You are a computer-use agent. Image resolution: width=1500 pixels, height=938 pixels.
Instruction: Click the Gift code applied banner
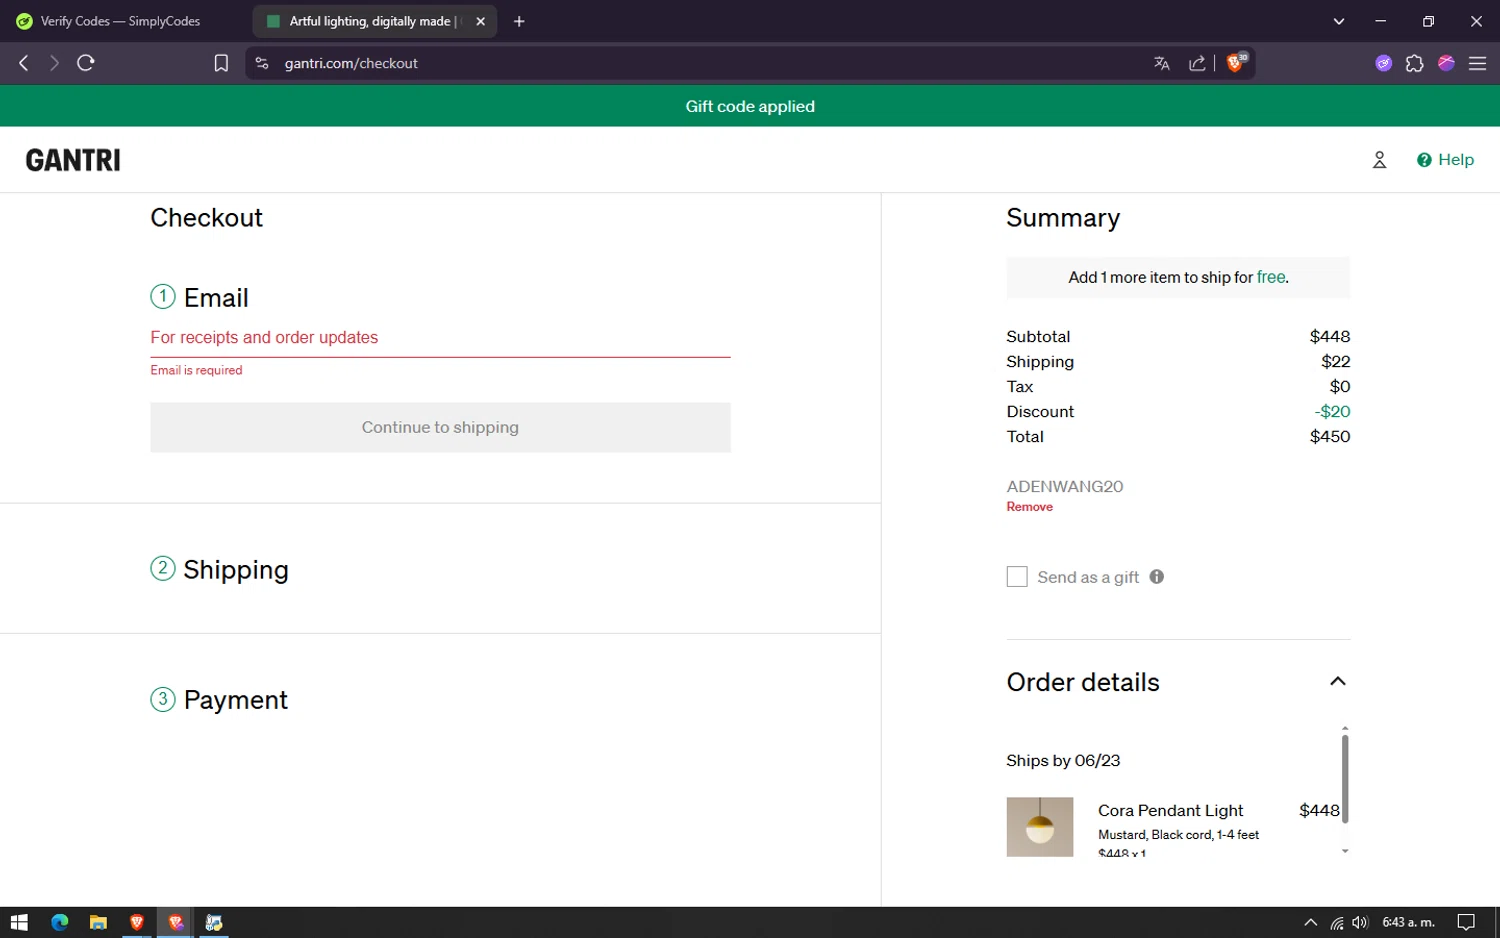click(750, 106)
